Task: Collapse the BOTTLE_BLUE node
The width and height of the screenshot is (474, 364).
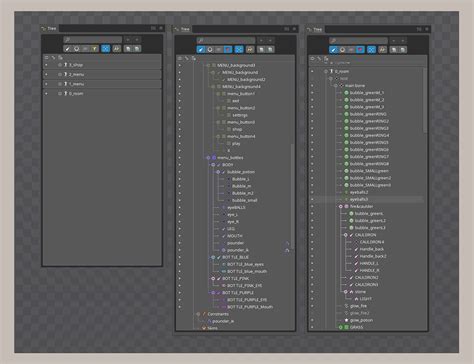Action: 213,257
